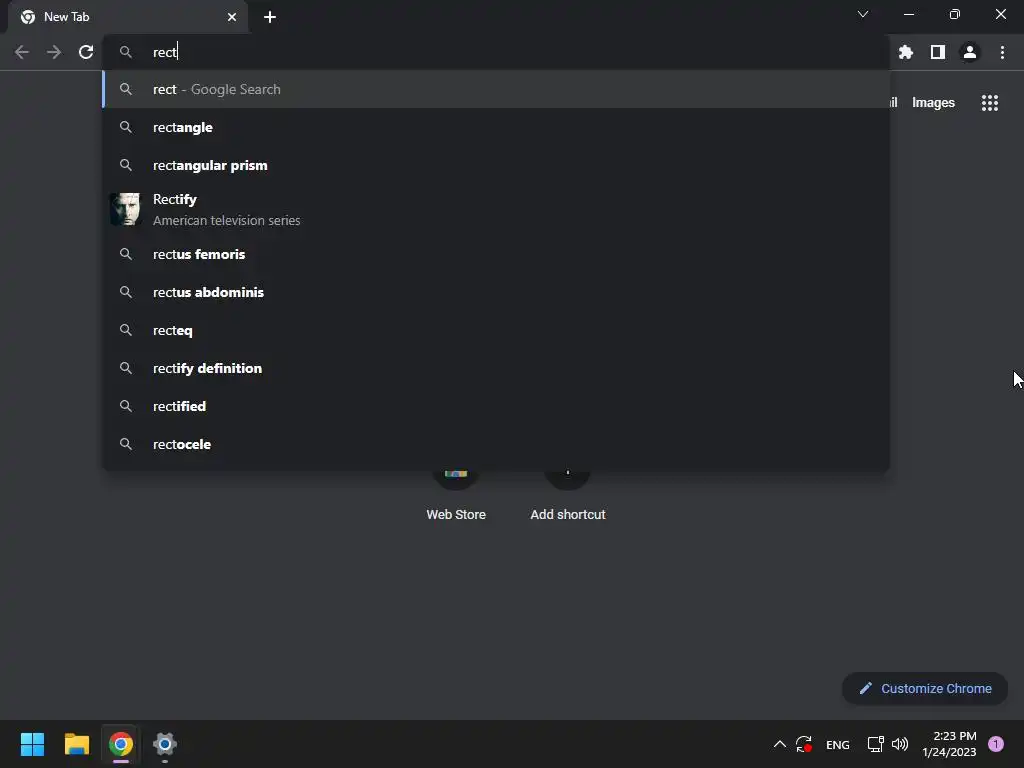1024x768 pixels.
Task: Select the 'rectocele' suggestion
Action: [x=496, y=444]
